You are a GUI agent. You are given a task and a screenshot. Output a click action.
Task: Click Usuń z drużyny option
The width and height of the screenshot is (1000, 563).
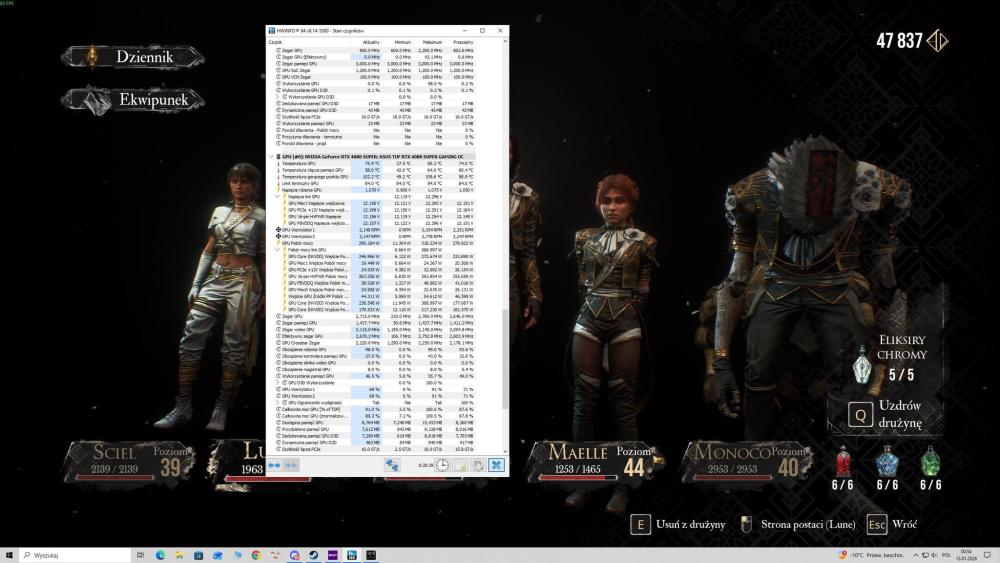click(x=690, y=524)
